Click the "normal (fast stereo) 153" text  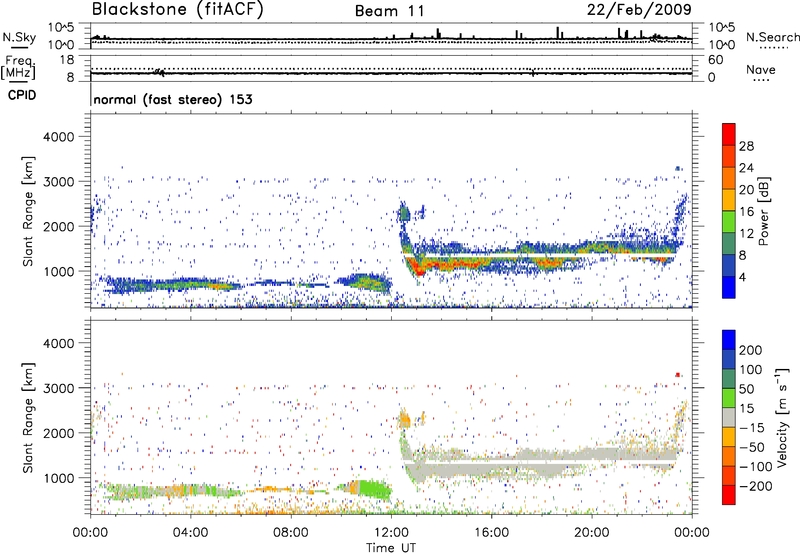point(173,99)
